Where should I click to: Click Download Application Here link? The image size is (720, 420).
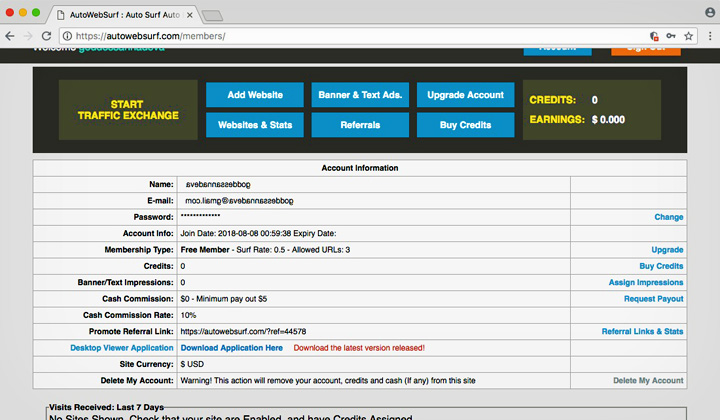click(x=231, y=348)
